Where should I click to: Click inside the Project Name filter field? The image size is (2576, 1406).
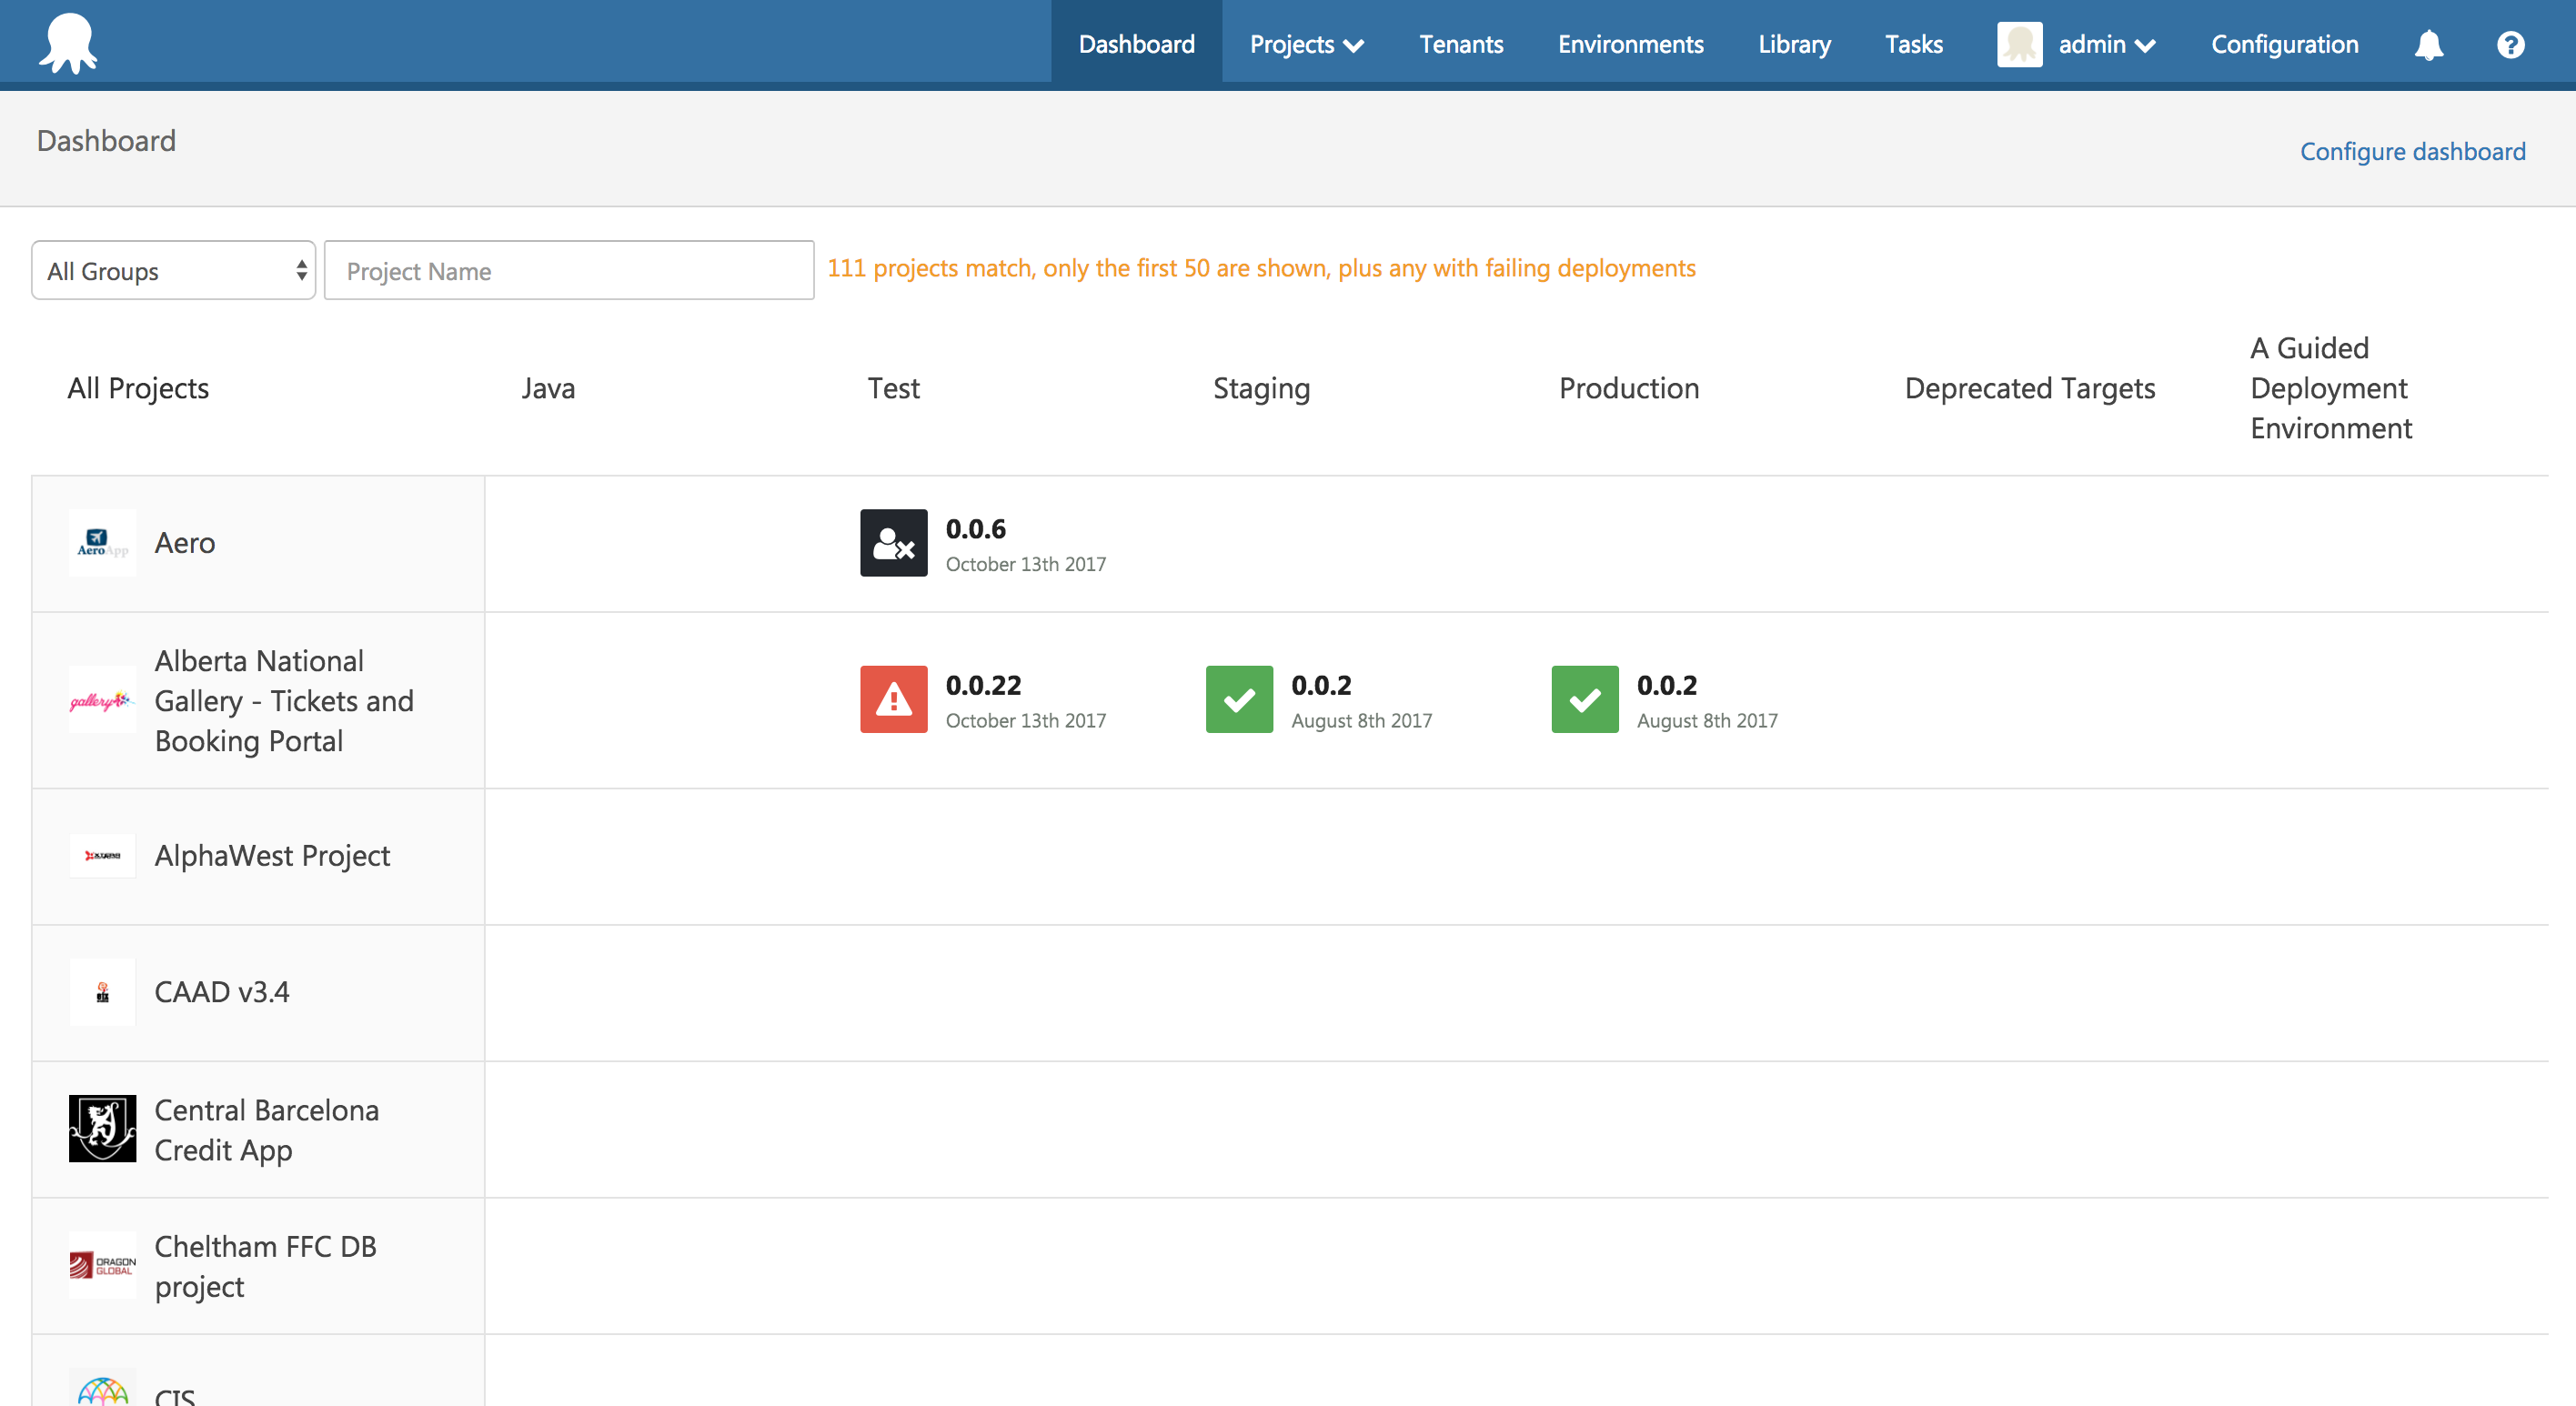point(567,270)
